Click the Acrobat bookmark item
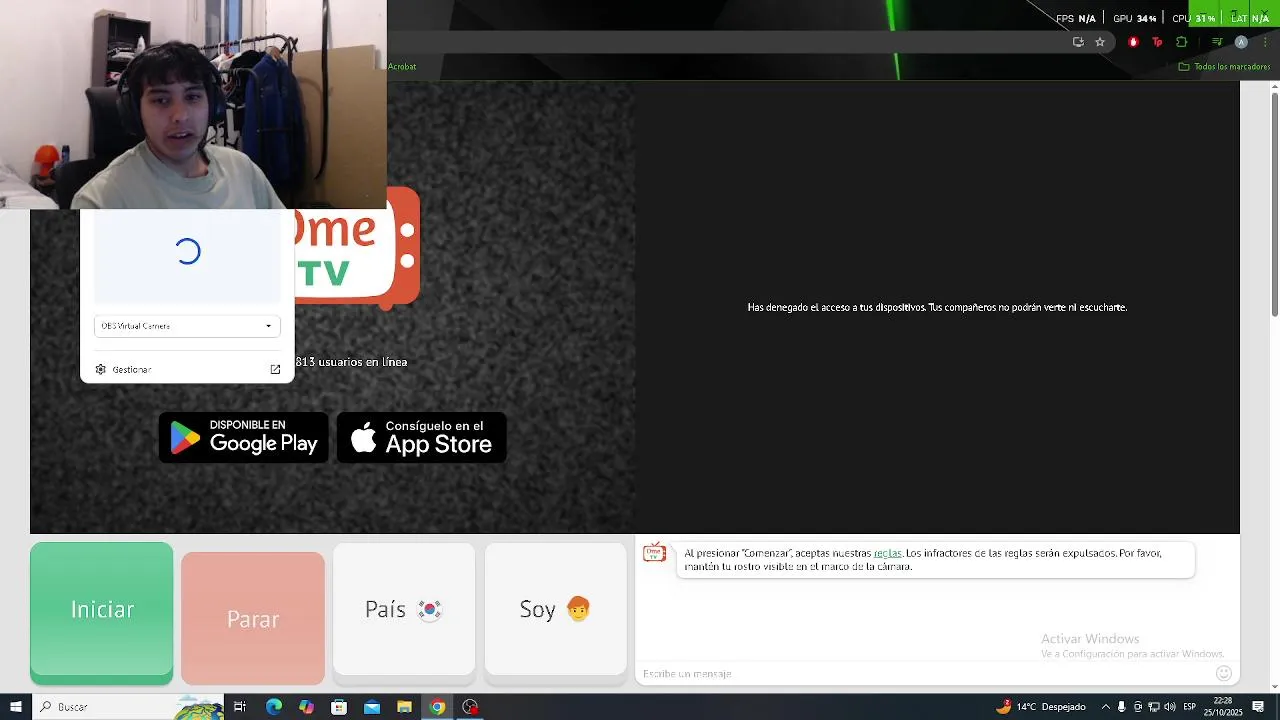 [402, 67]
